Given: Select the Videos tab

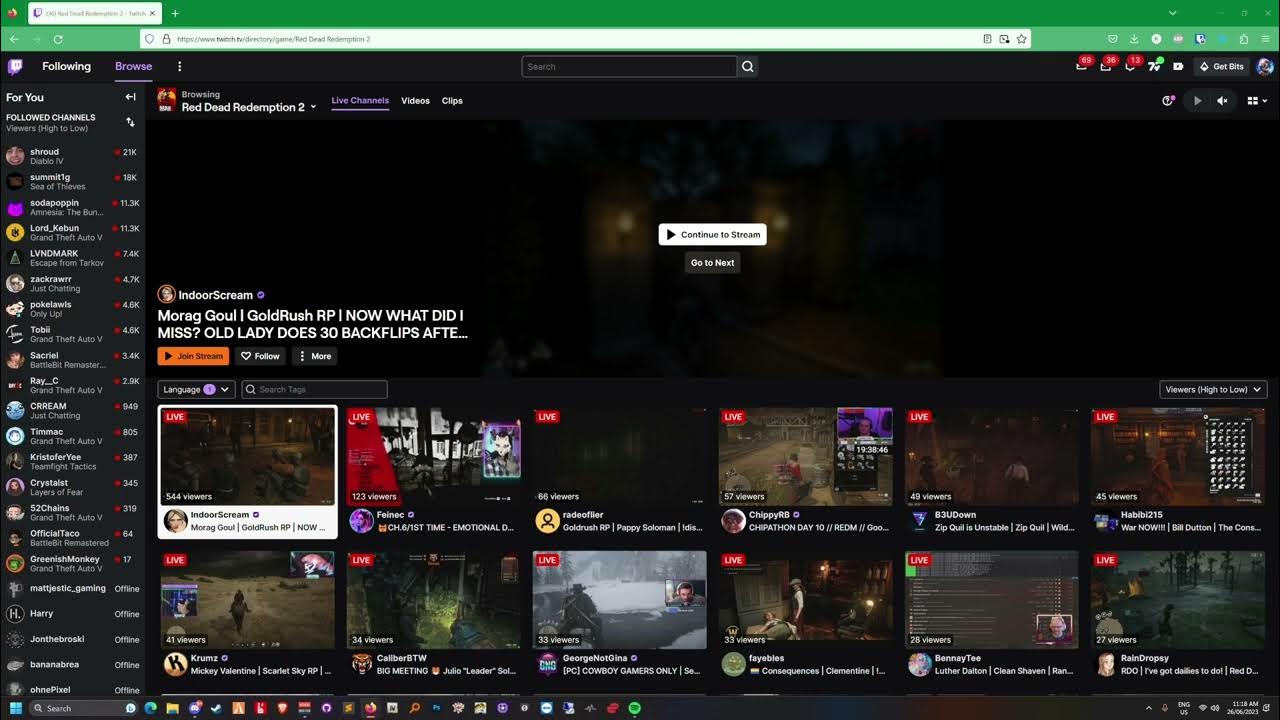Looking at the screenshot, I should (x=415, y=101).
